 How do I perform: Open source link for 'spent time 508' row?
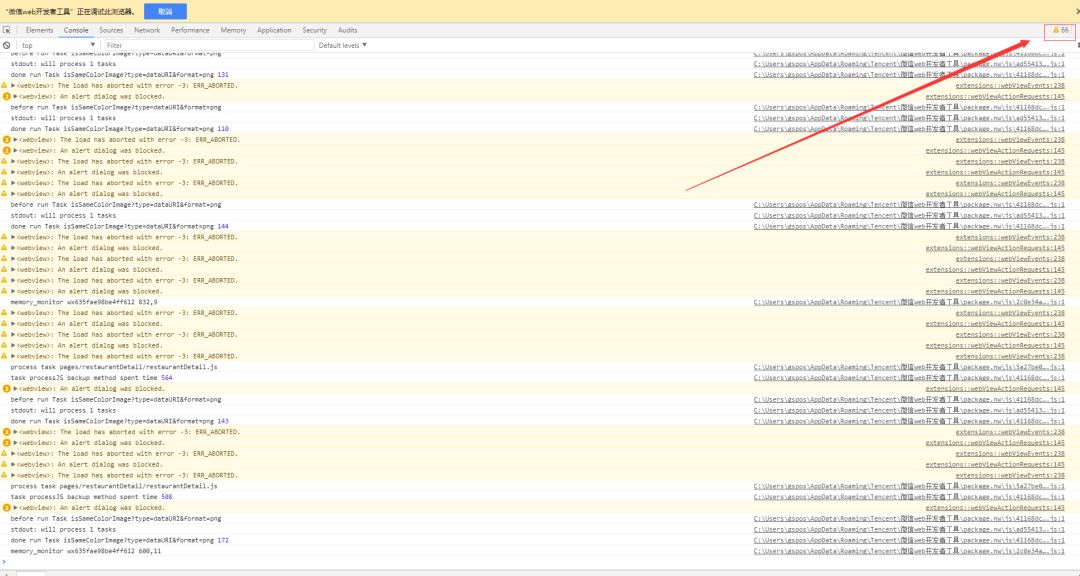[x=908, y=497]
